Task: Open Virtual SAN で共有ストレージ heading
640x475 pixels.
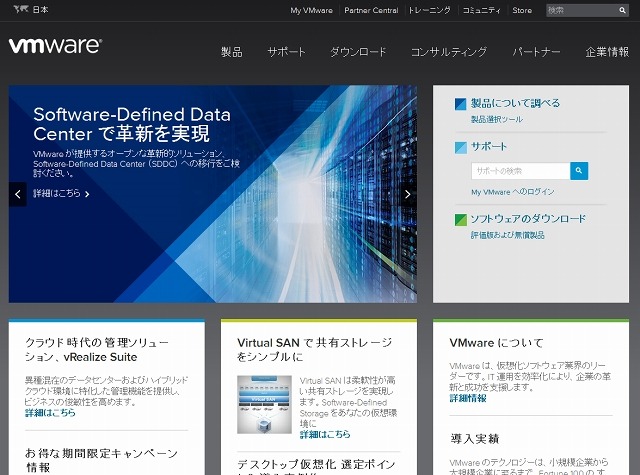Action: (x=315, y=350)
